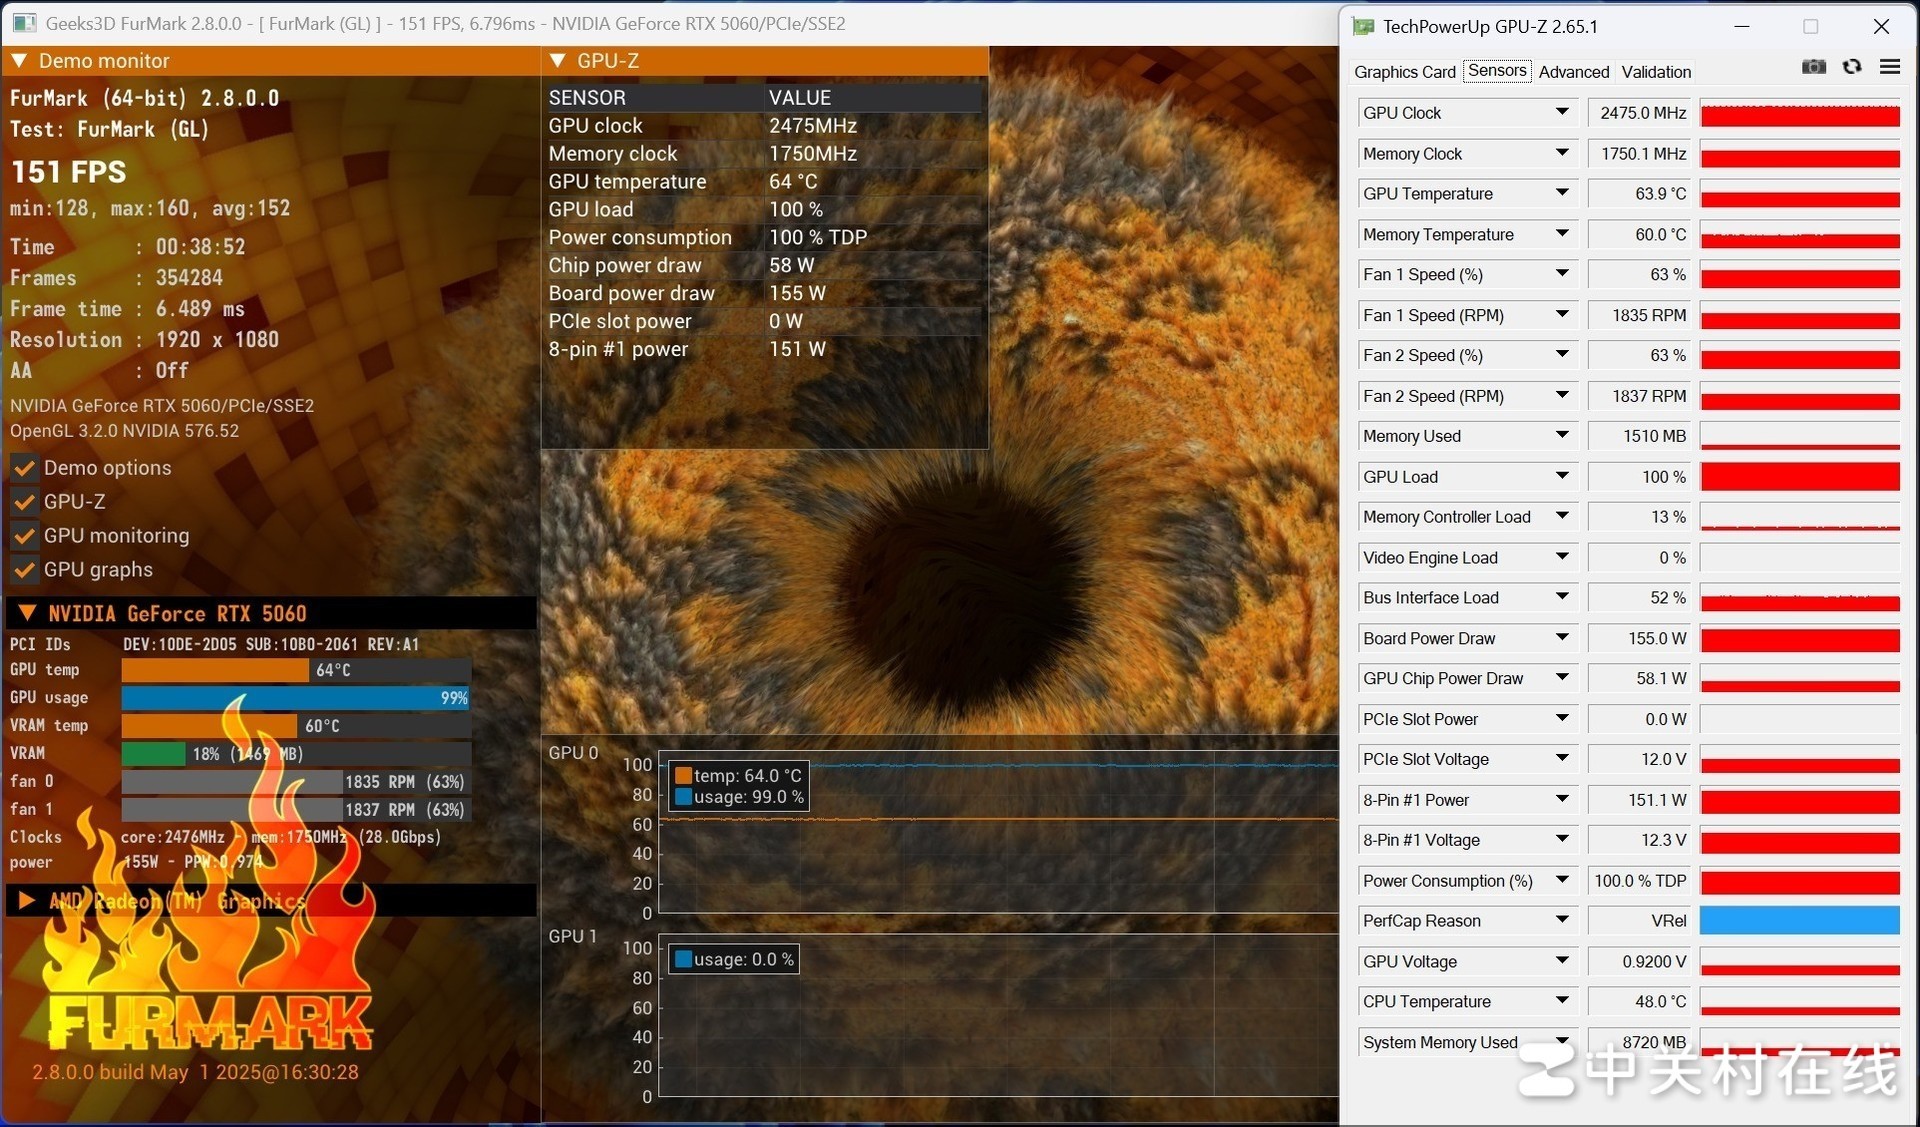Click the Board Power Draw 155.0 W value

tap(1642, 638)
